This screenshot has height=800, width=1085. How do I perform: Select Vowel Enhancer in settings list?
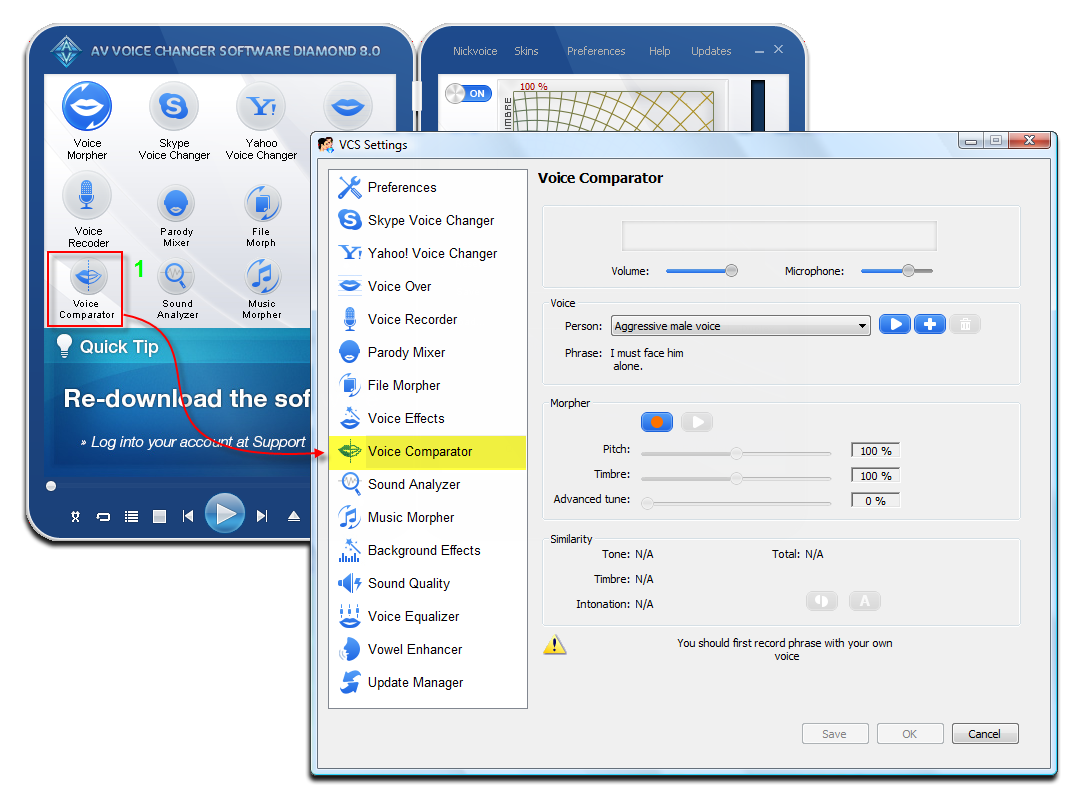[x=428, y=649]
